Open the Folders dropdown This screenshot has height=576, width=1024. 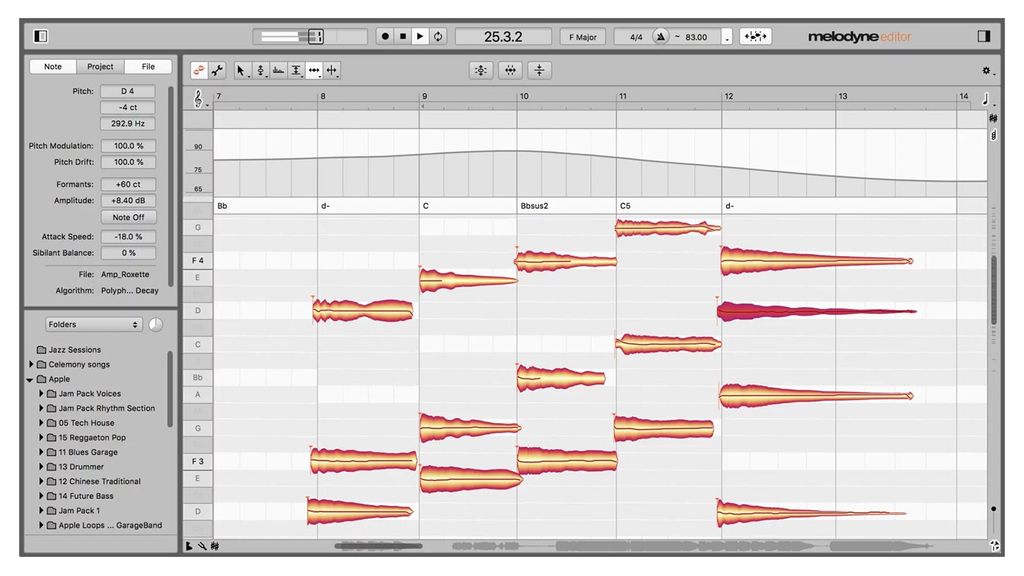pos(93,324)
